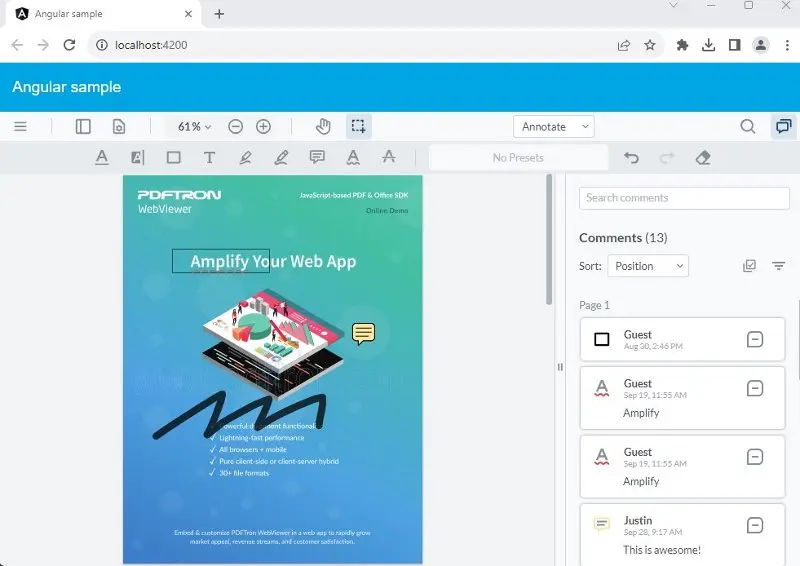View site information icon
The height and width of the screenshot is (566, 800).
click(102, 45)
